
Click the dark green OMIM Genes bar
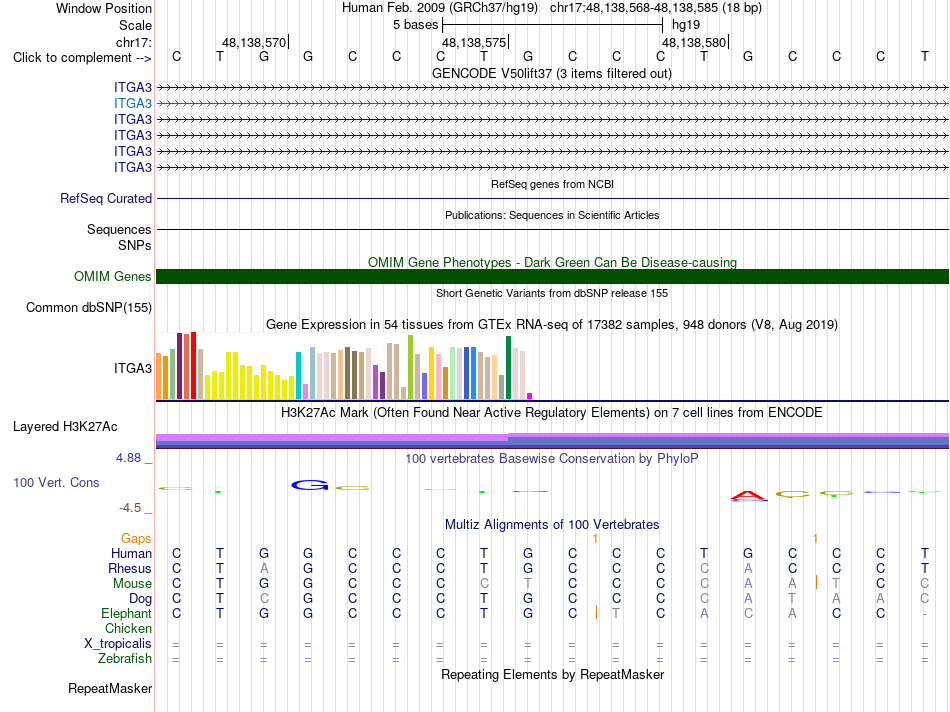(x=552, y=276)
